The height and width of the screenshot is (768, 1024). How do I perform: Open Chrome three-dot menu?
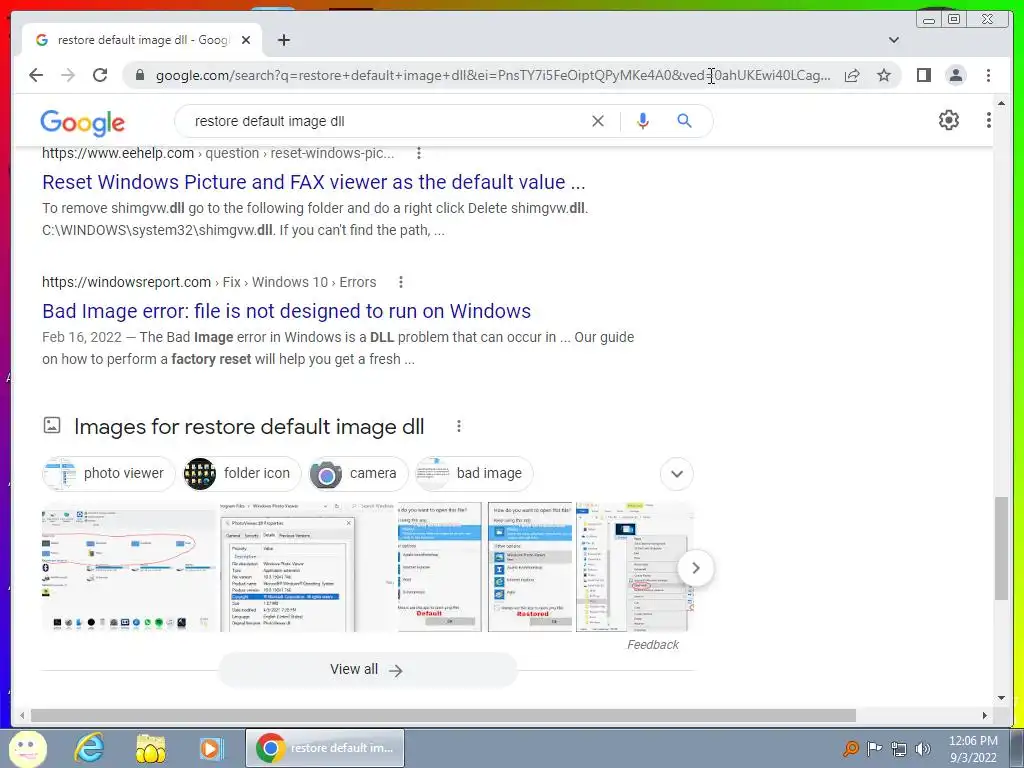(x=988, y=75)
